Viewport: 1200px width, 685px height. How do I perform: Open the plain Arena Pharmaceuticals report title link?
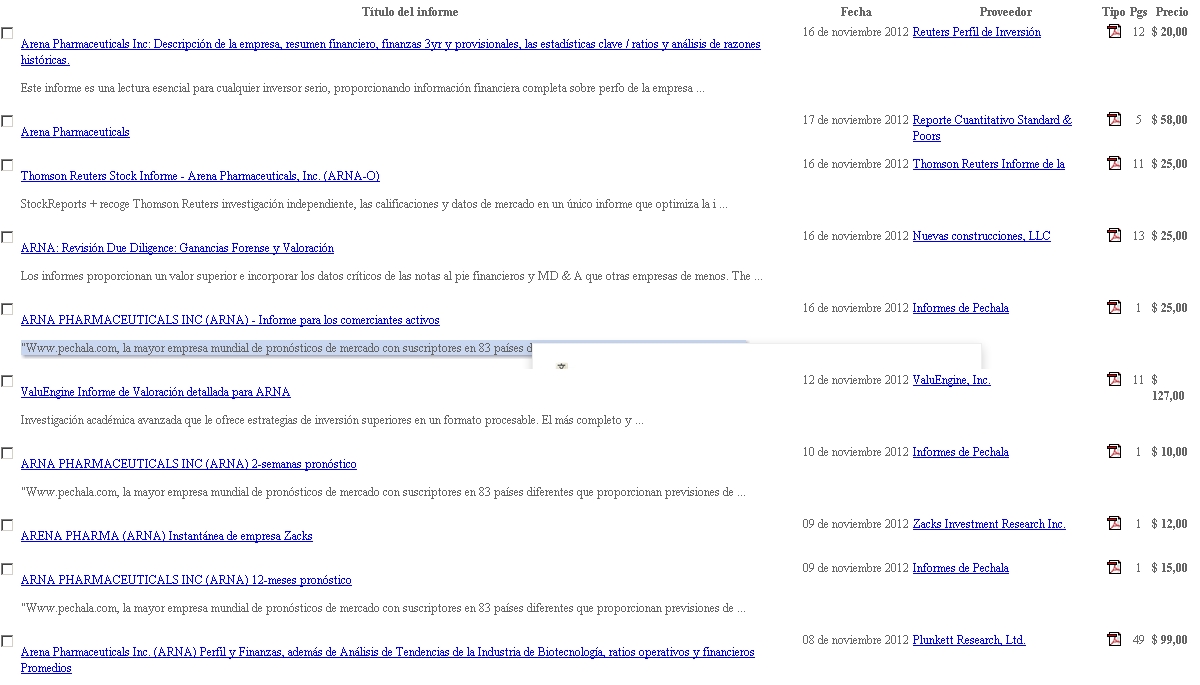click(x=75, y=132)
